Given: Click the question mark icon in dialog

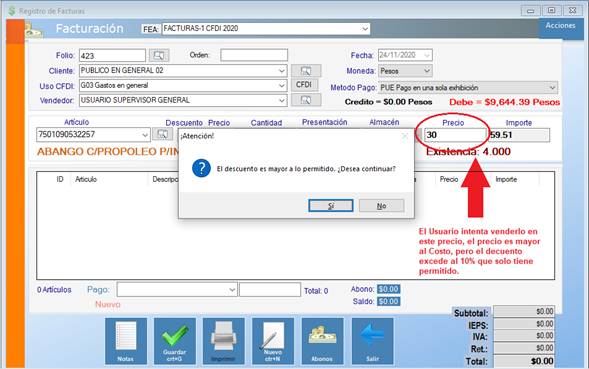Looking at the screenshot, I should click(201, 168).
